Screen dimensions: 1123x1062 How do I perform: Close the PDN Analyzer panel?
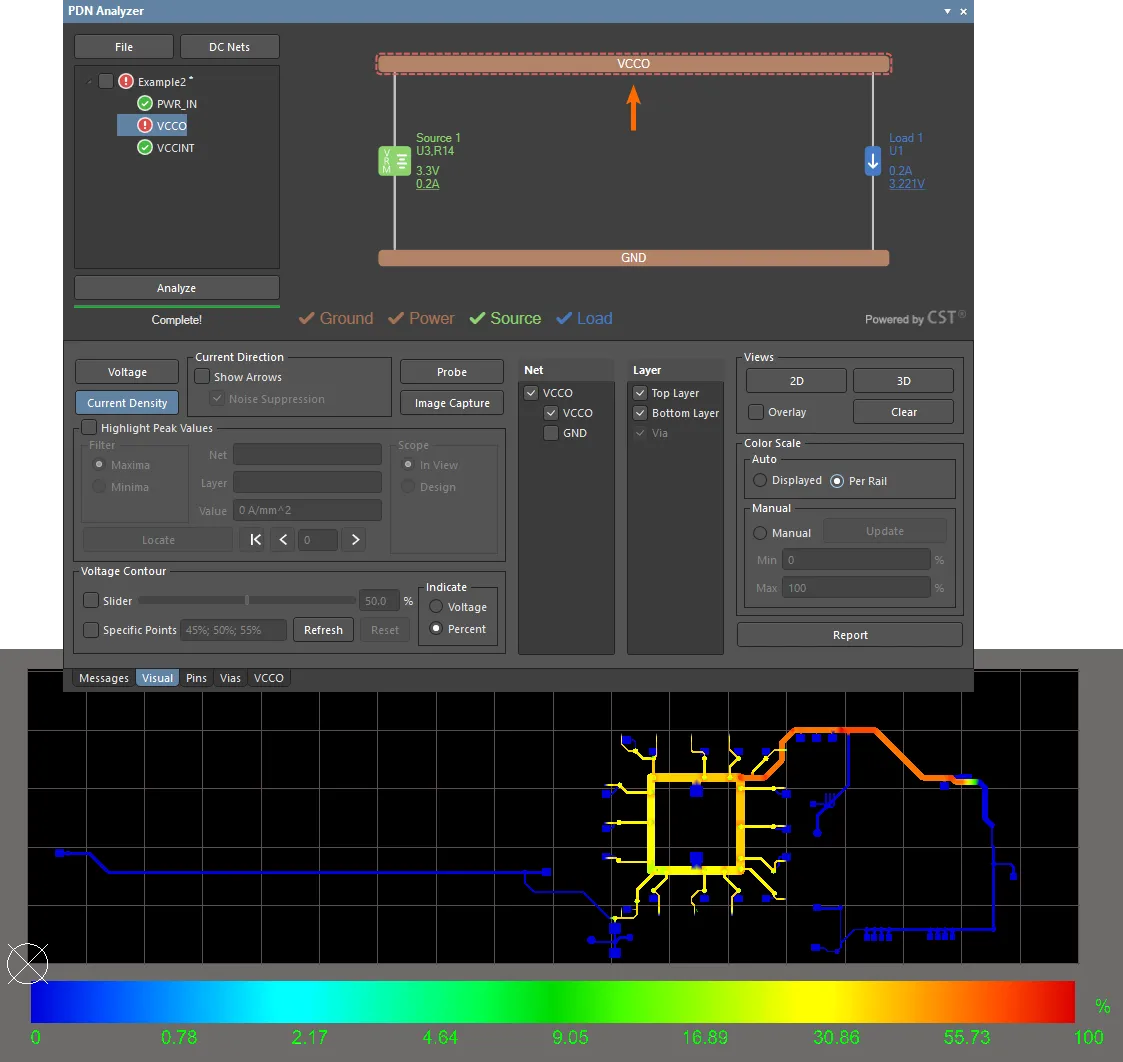point(963,11)
